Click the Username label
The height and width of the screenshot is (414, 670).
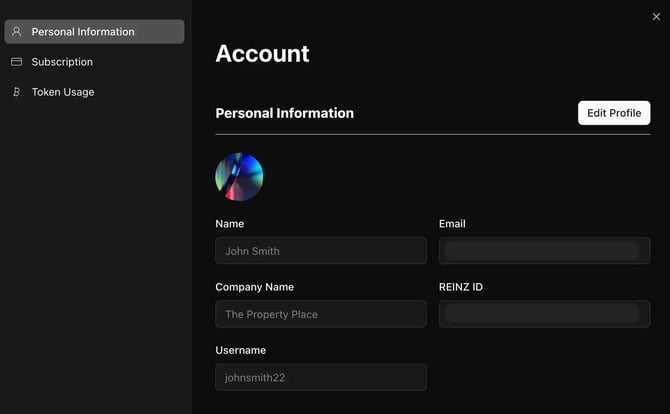pyautogui.click(x=240, y=350)
